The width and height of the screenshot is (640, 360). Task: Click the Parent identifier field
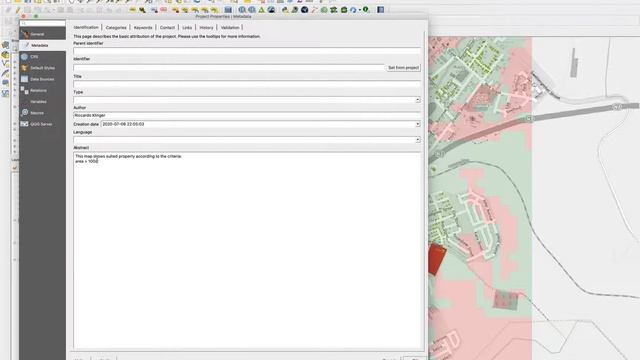247,51
